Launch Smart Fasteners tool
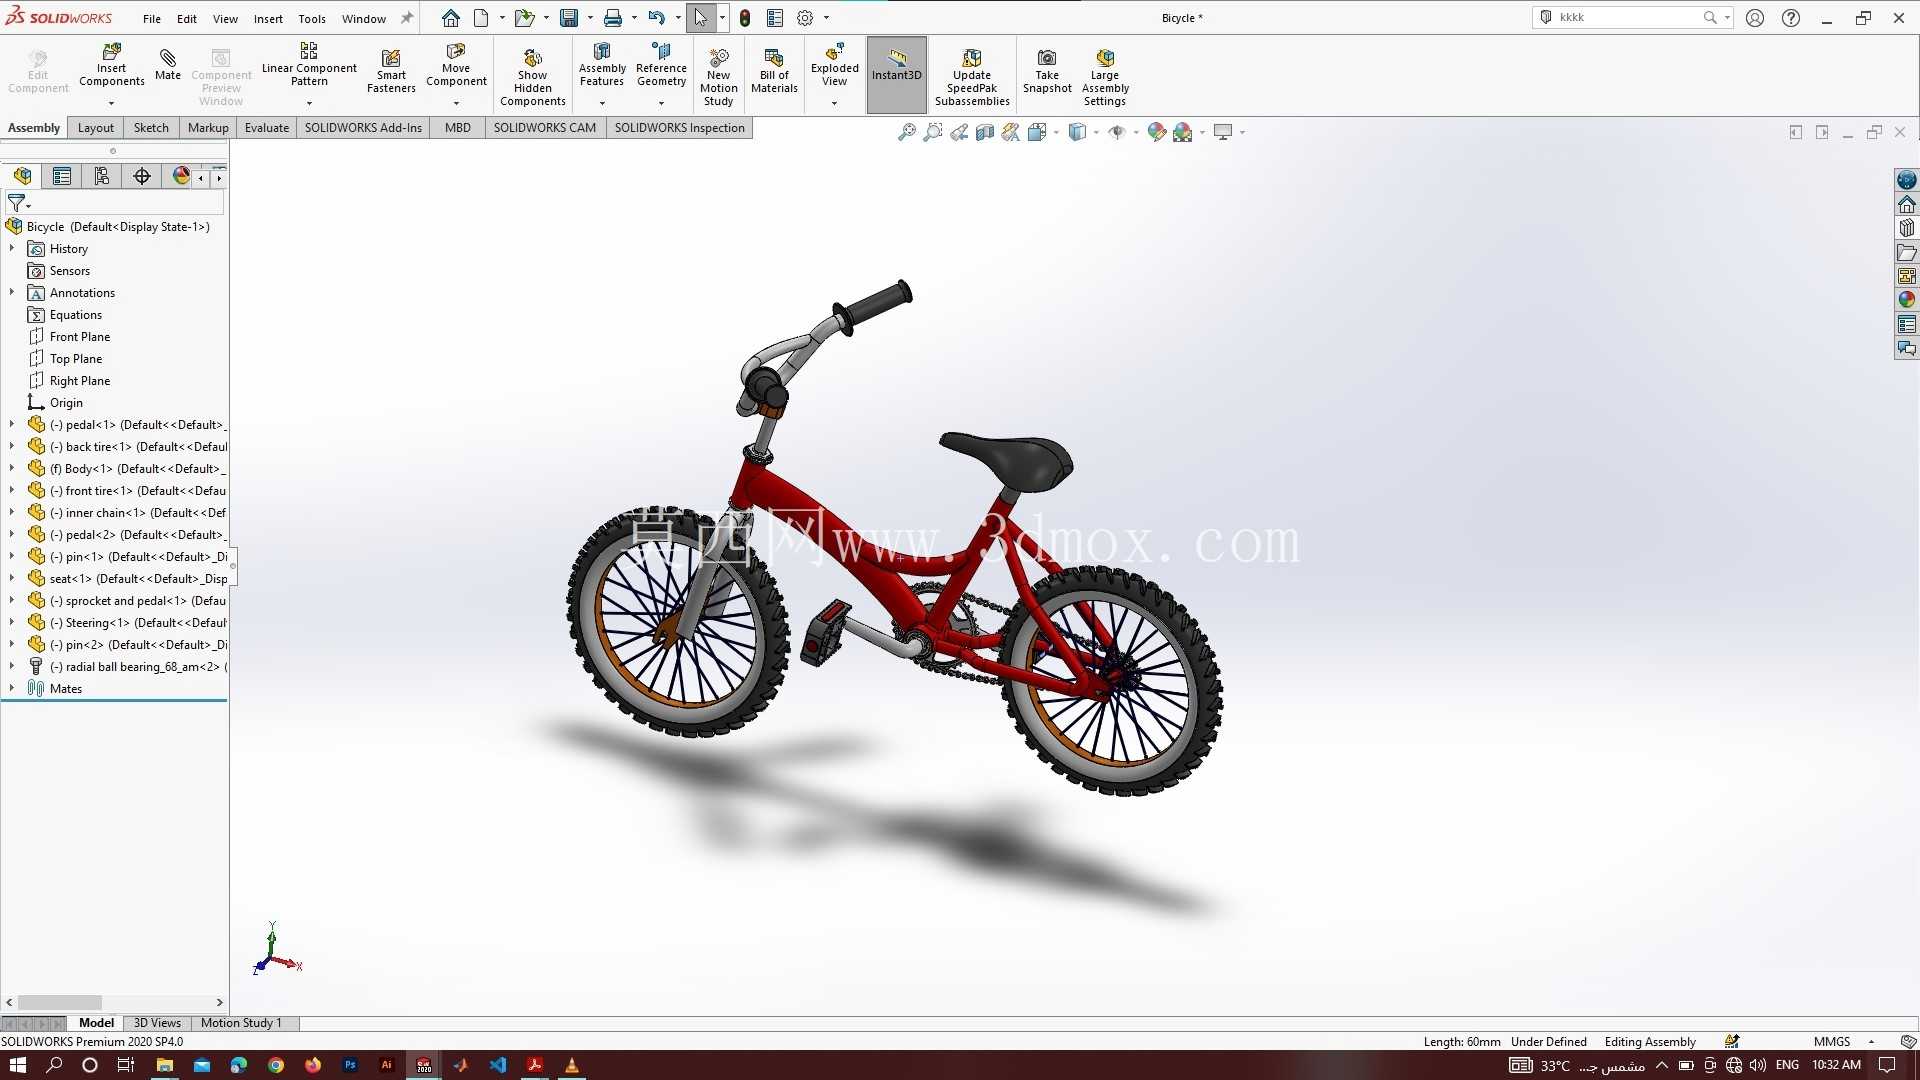The image size is (1920, 1080). [391, 71]
